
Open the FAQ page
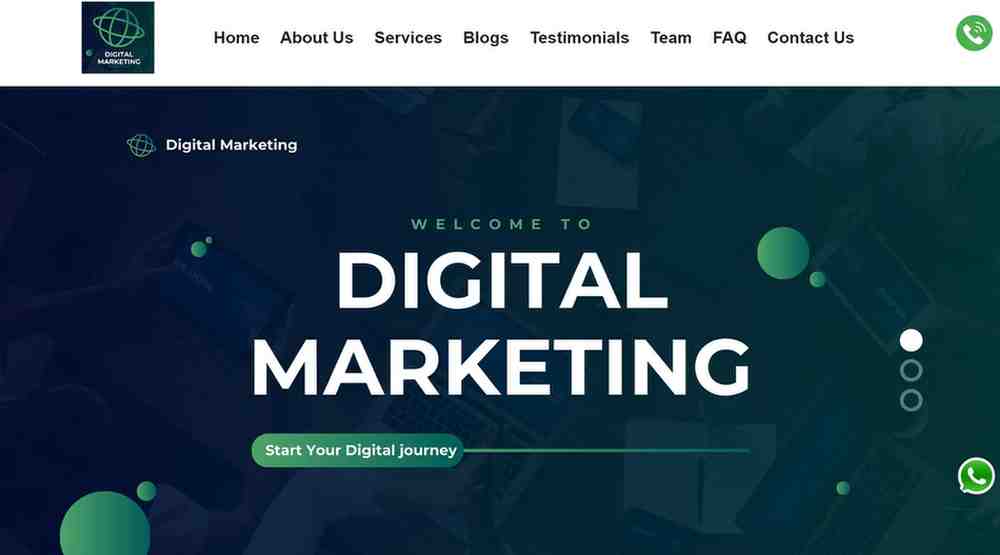[x=730, y=38]
